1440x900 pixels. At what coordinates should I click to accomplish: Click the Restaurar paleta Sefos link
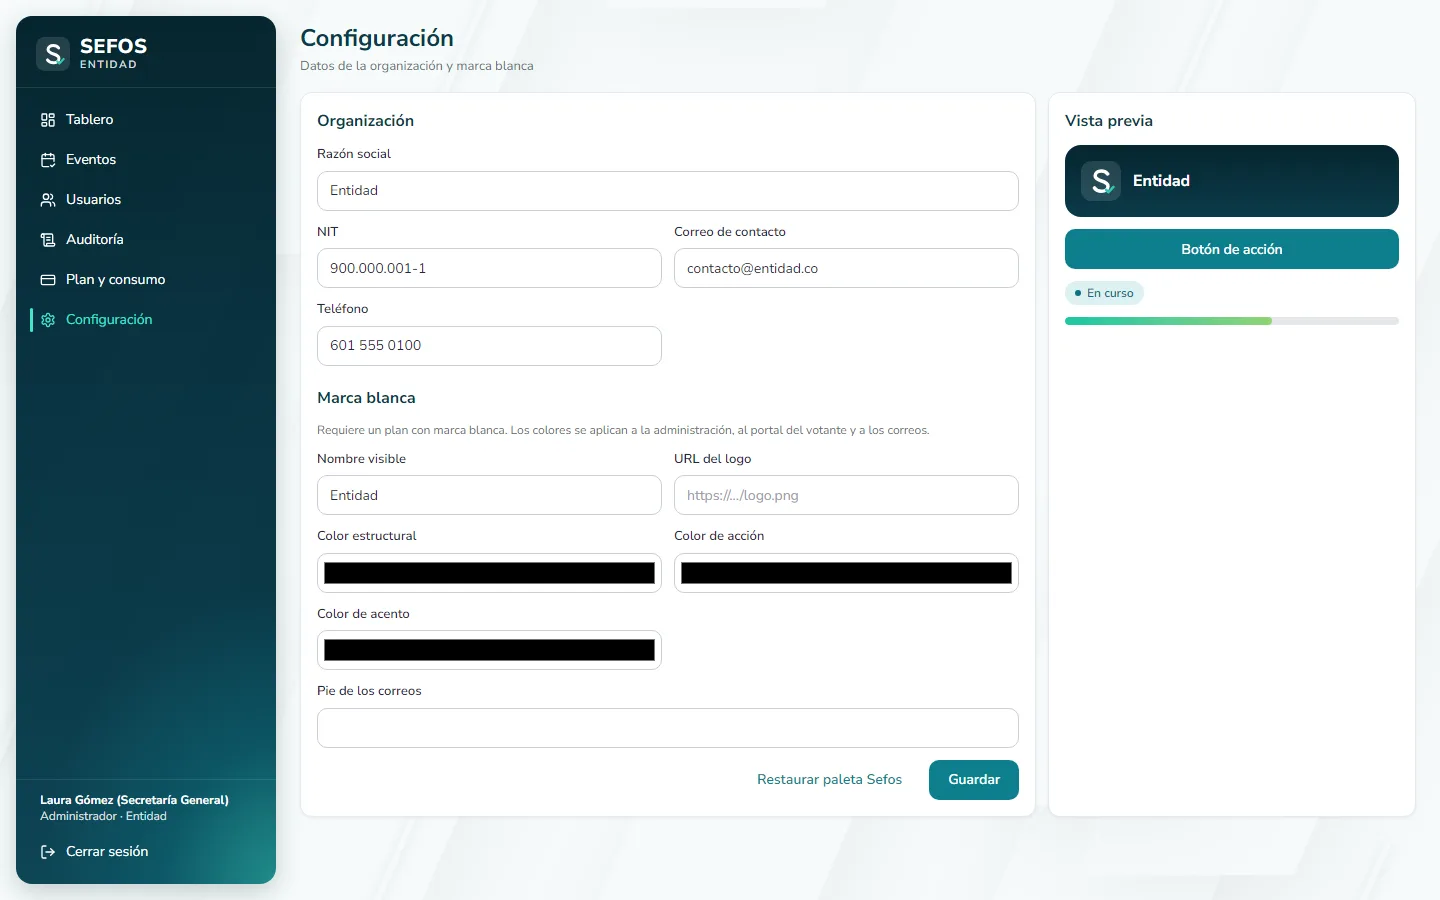click(x=829, y=780)
